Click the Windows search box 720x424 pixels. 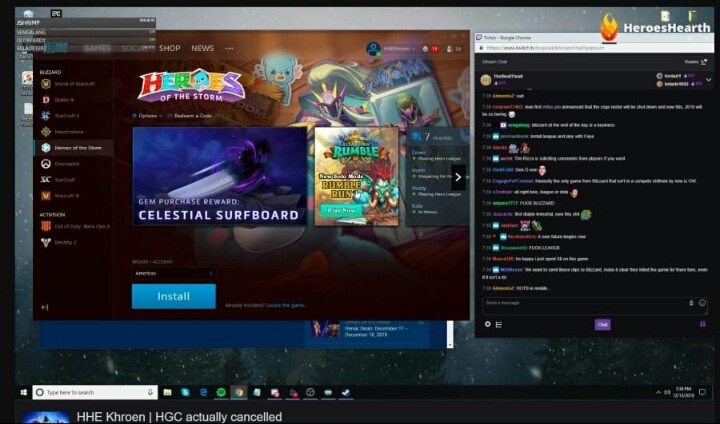(x=95, y=392)
